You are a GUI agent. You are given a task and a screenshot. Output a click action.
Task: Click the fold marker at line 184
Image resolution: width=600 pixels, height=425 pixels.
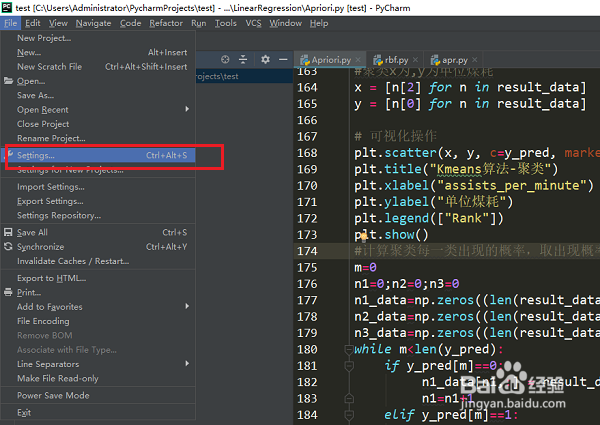click(x=349, y=415)
